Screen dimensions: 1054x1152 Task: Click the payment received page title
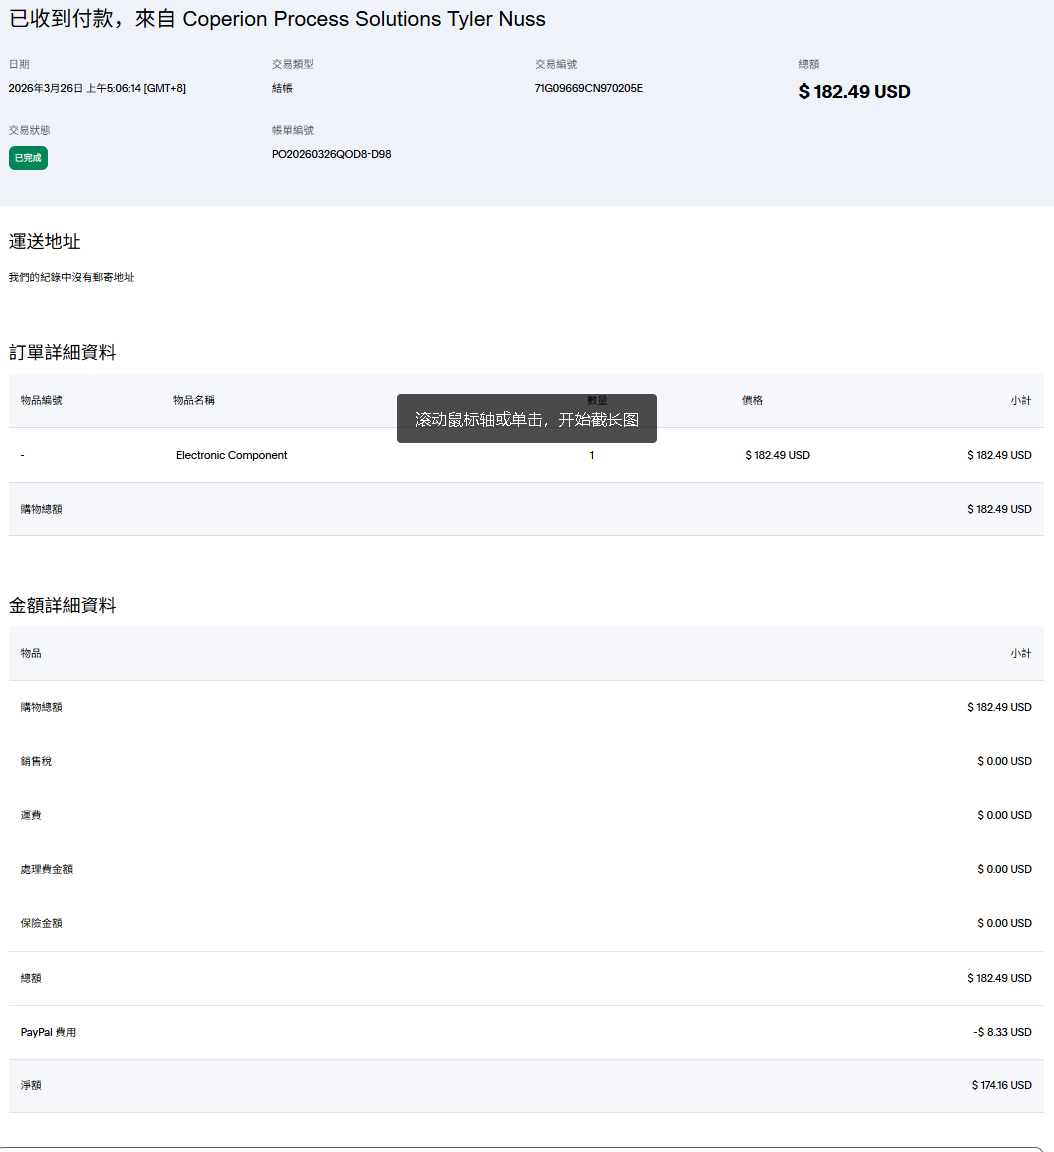click(277, 19)
